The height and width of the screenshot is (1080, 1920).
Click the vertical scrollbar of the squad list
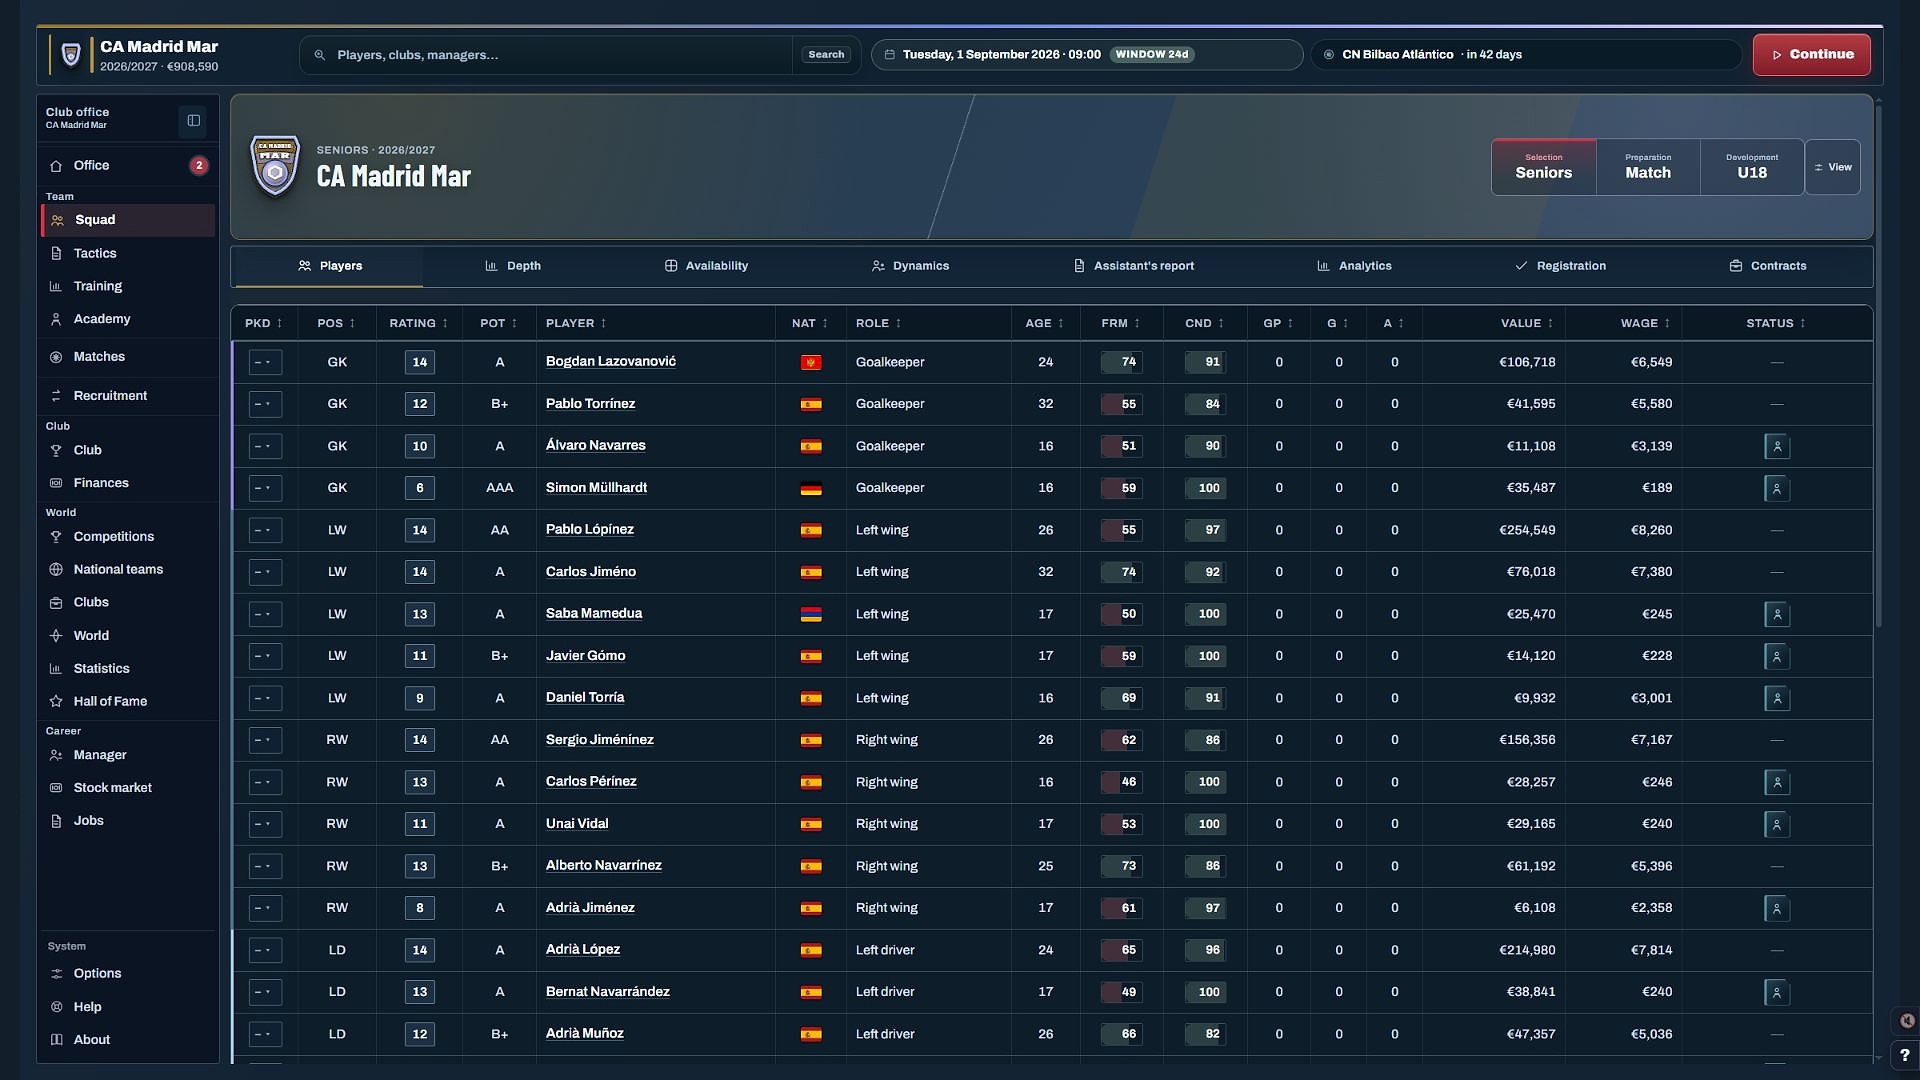1878,365
